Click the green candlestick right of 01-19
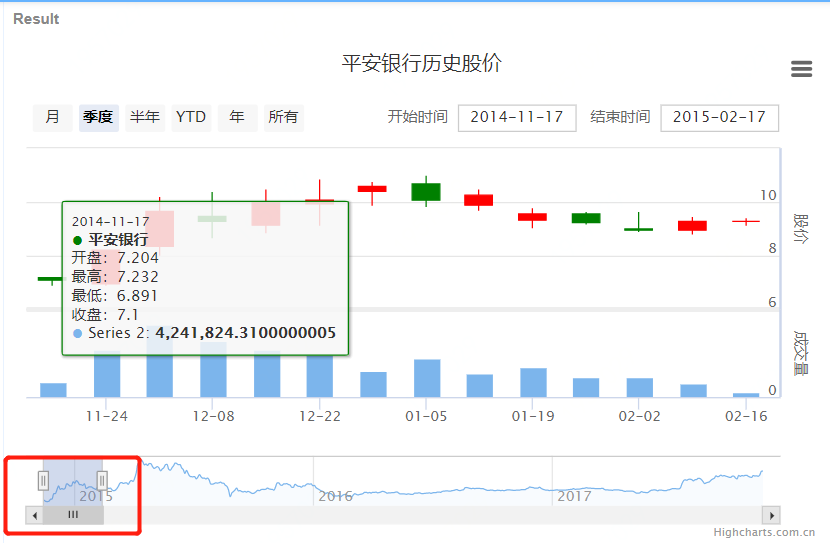Viewport: 830px width, 543px height. point(586,218)
